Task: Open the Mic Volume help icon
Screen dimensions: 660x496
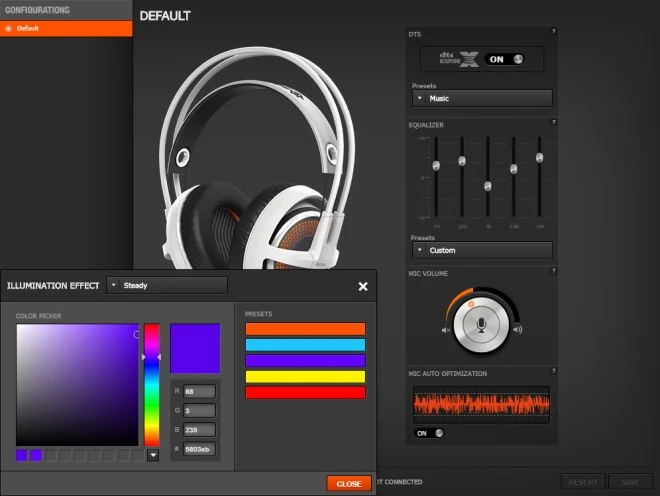Action: tap(553, 272)
